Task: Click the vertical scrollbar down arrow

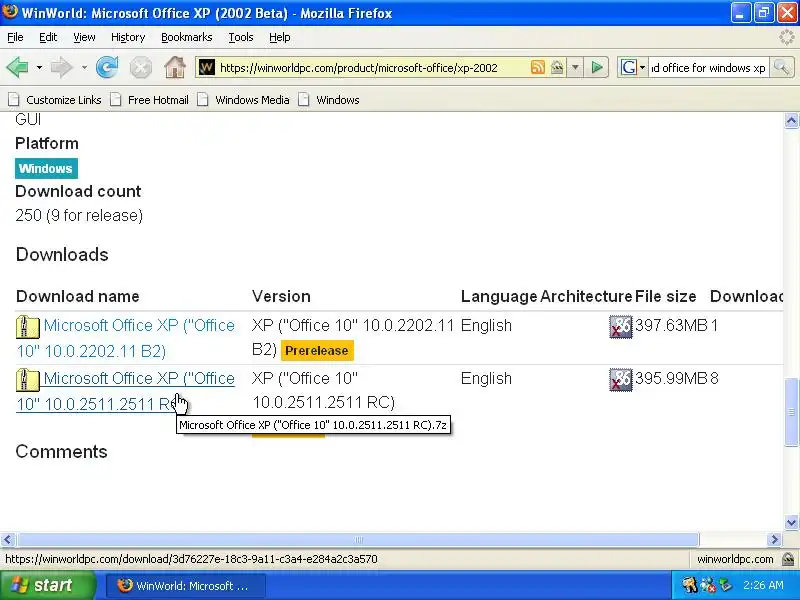Action: point(791,522)
